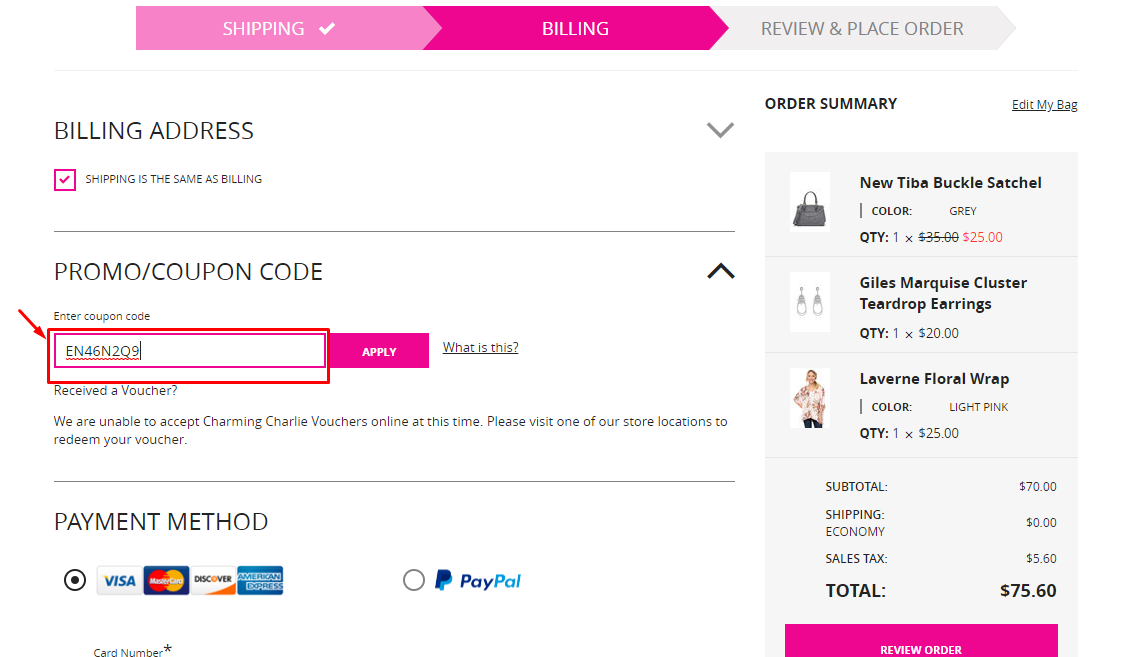Open the Laverne Floral Wrap thumbnail
This screenshot has width=1121, height=657.
[810, 398]
